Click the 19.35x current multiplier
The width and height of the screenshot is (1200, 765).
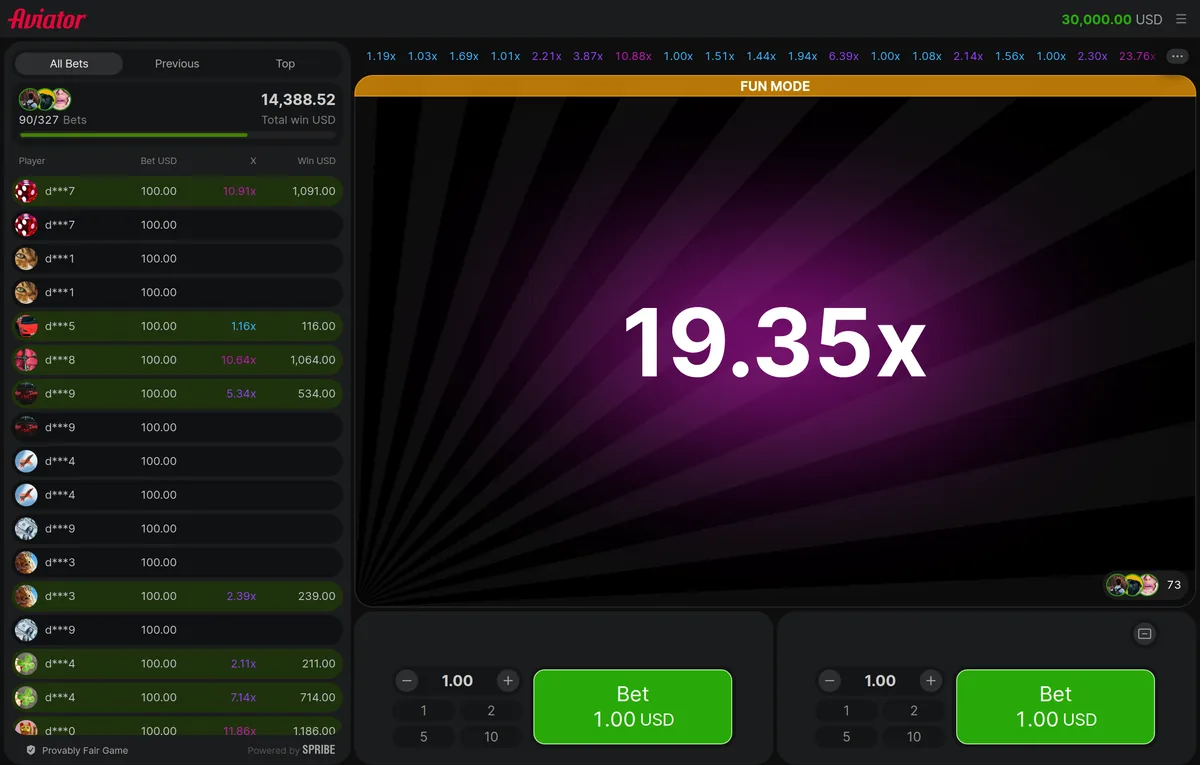coord(775,341)
